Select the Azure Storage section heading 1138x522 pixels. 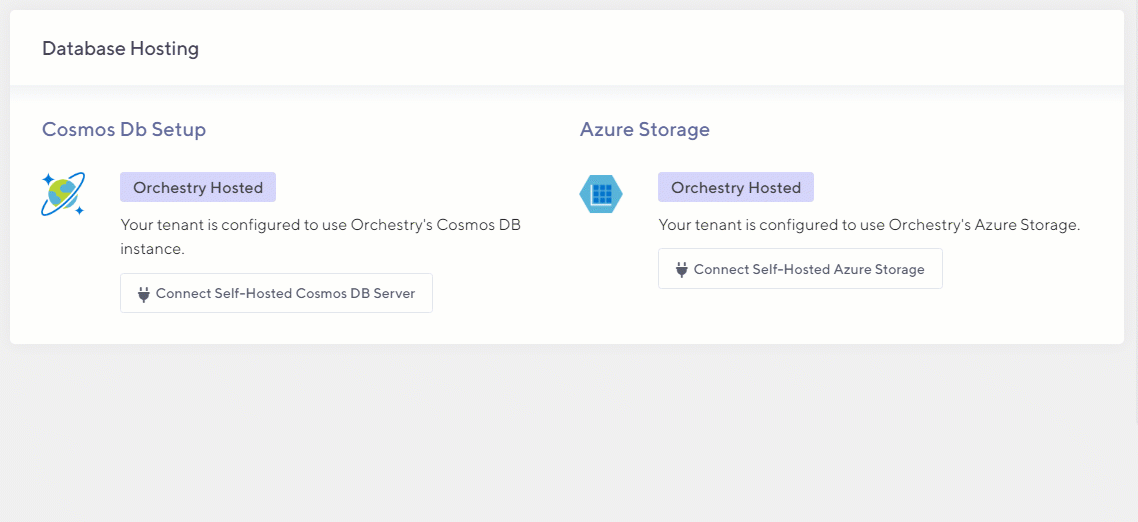pyautogui.click(x=645, y=129)
